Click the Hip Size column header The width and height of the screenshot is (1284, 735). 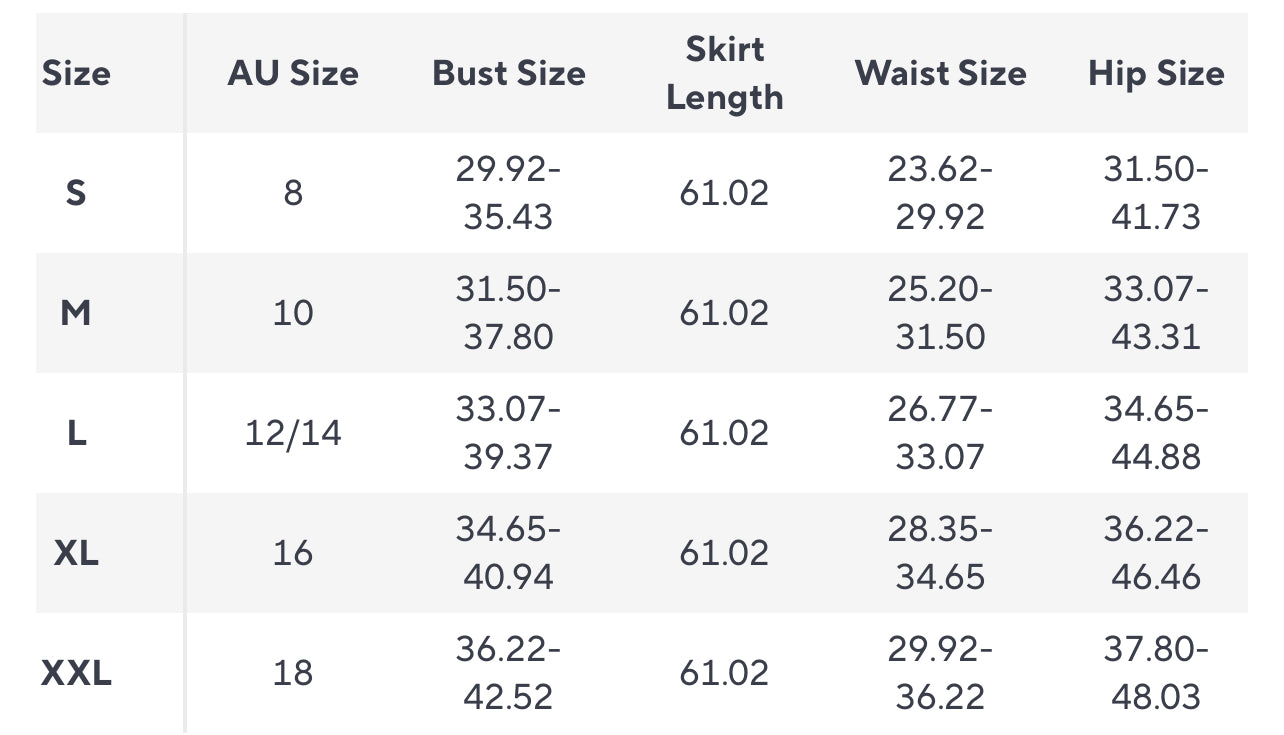pyautogui.click(x=1156, y=74)
